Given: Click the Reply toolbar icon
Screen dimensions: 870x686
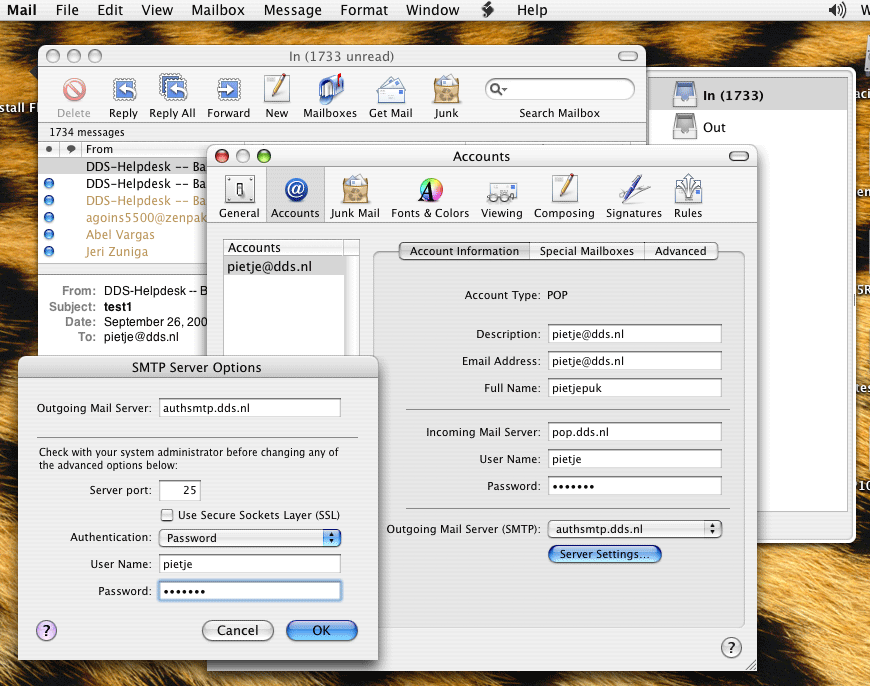Looking at the screenshot, I should (124, 89).
